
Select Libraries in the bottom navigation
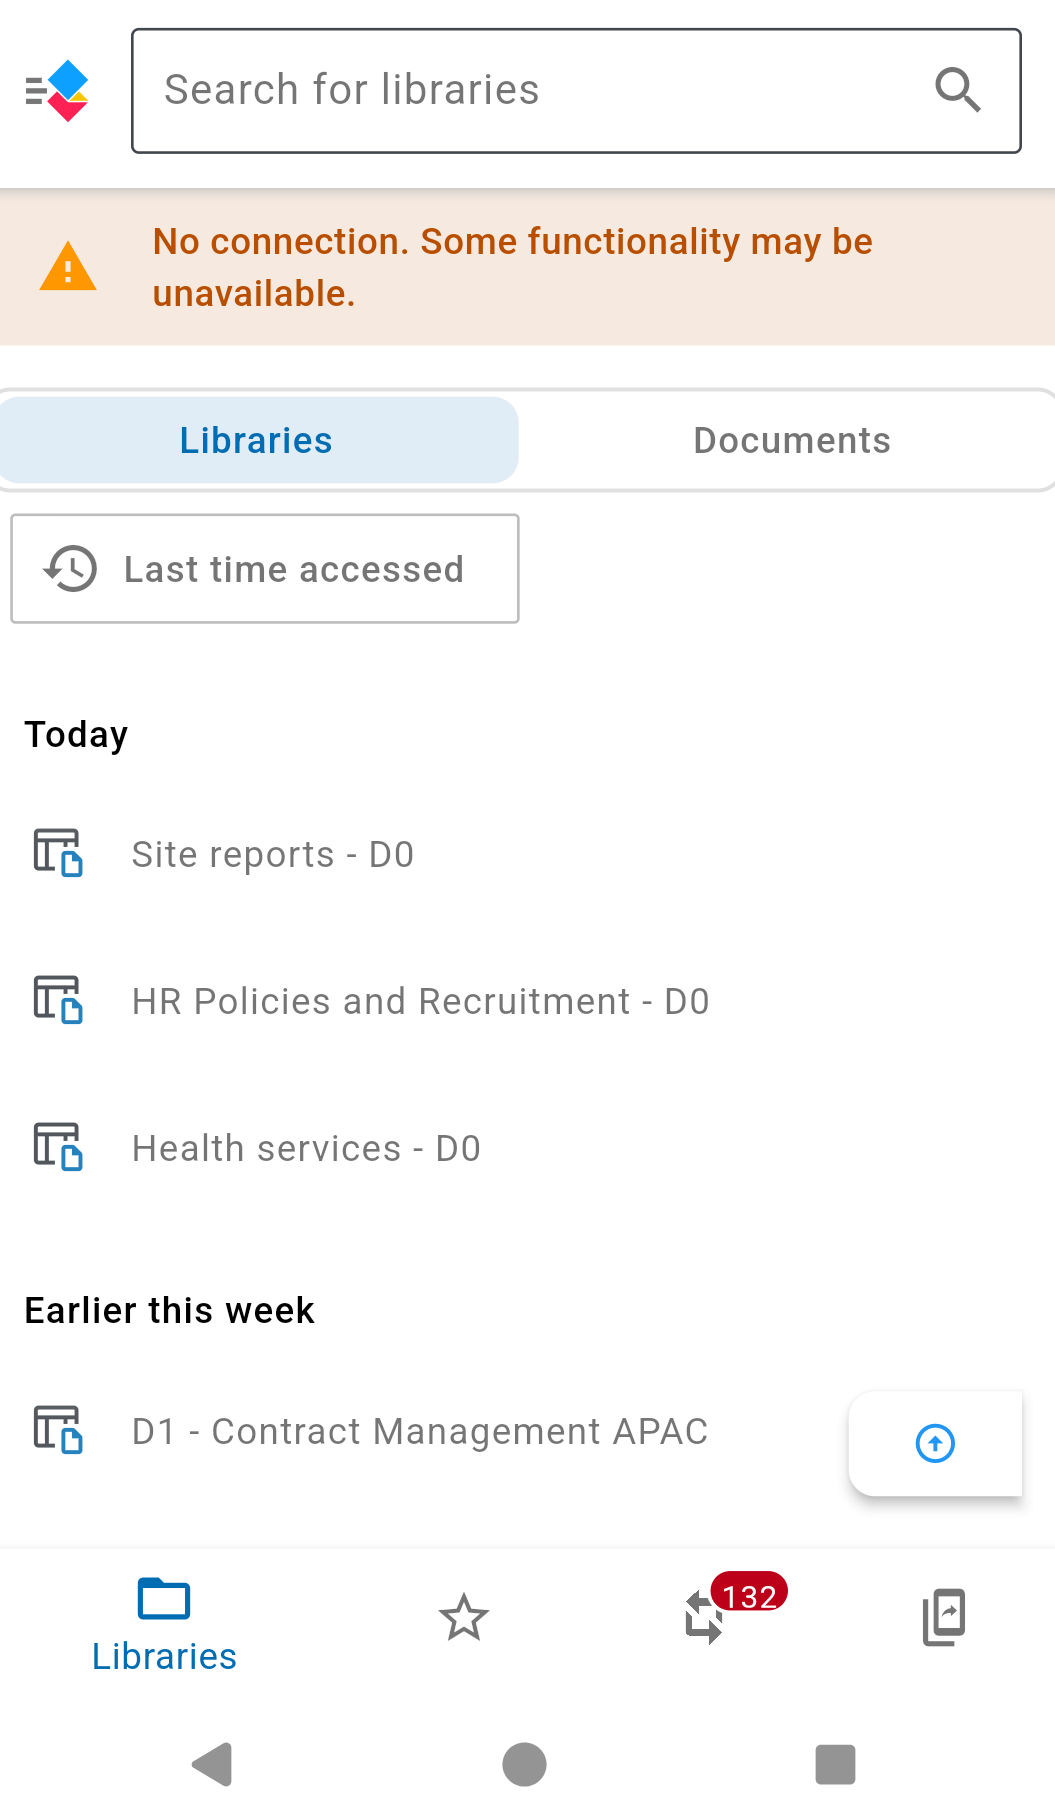click(164, 1625)
